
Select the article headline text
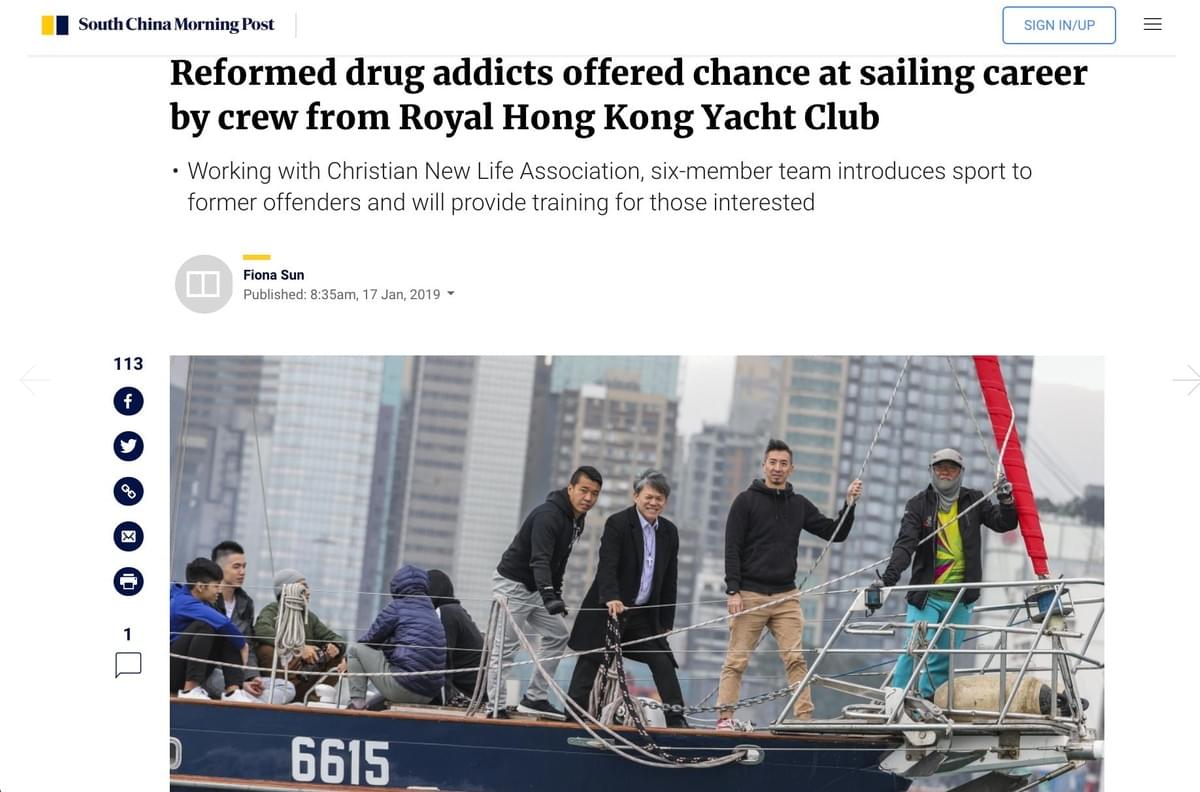pos(628,95)
